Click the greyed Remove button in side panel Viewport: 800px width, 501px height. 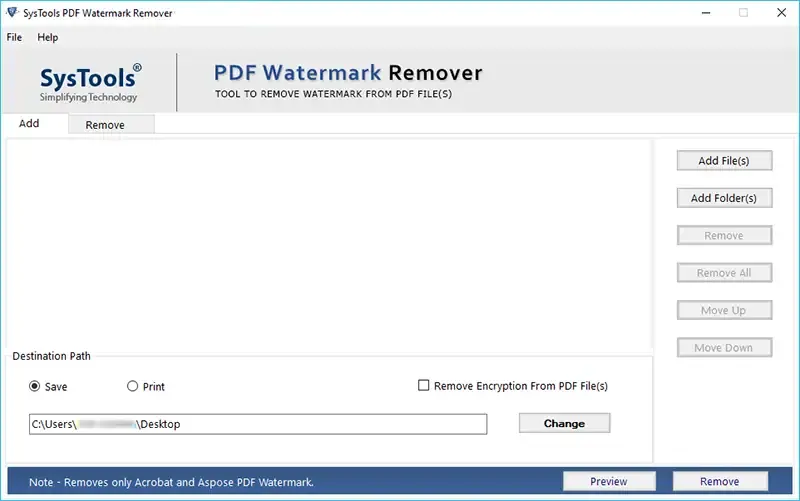[x=724, y=236]
